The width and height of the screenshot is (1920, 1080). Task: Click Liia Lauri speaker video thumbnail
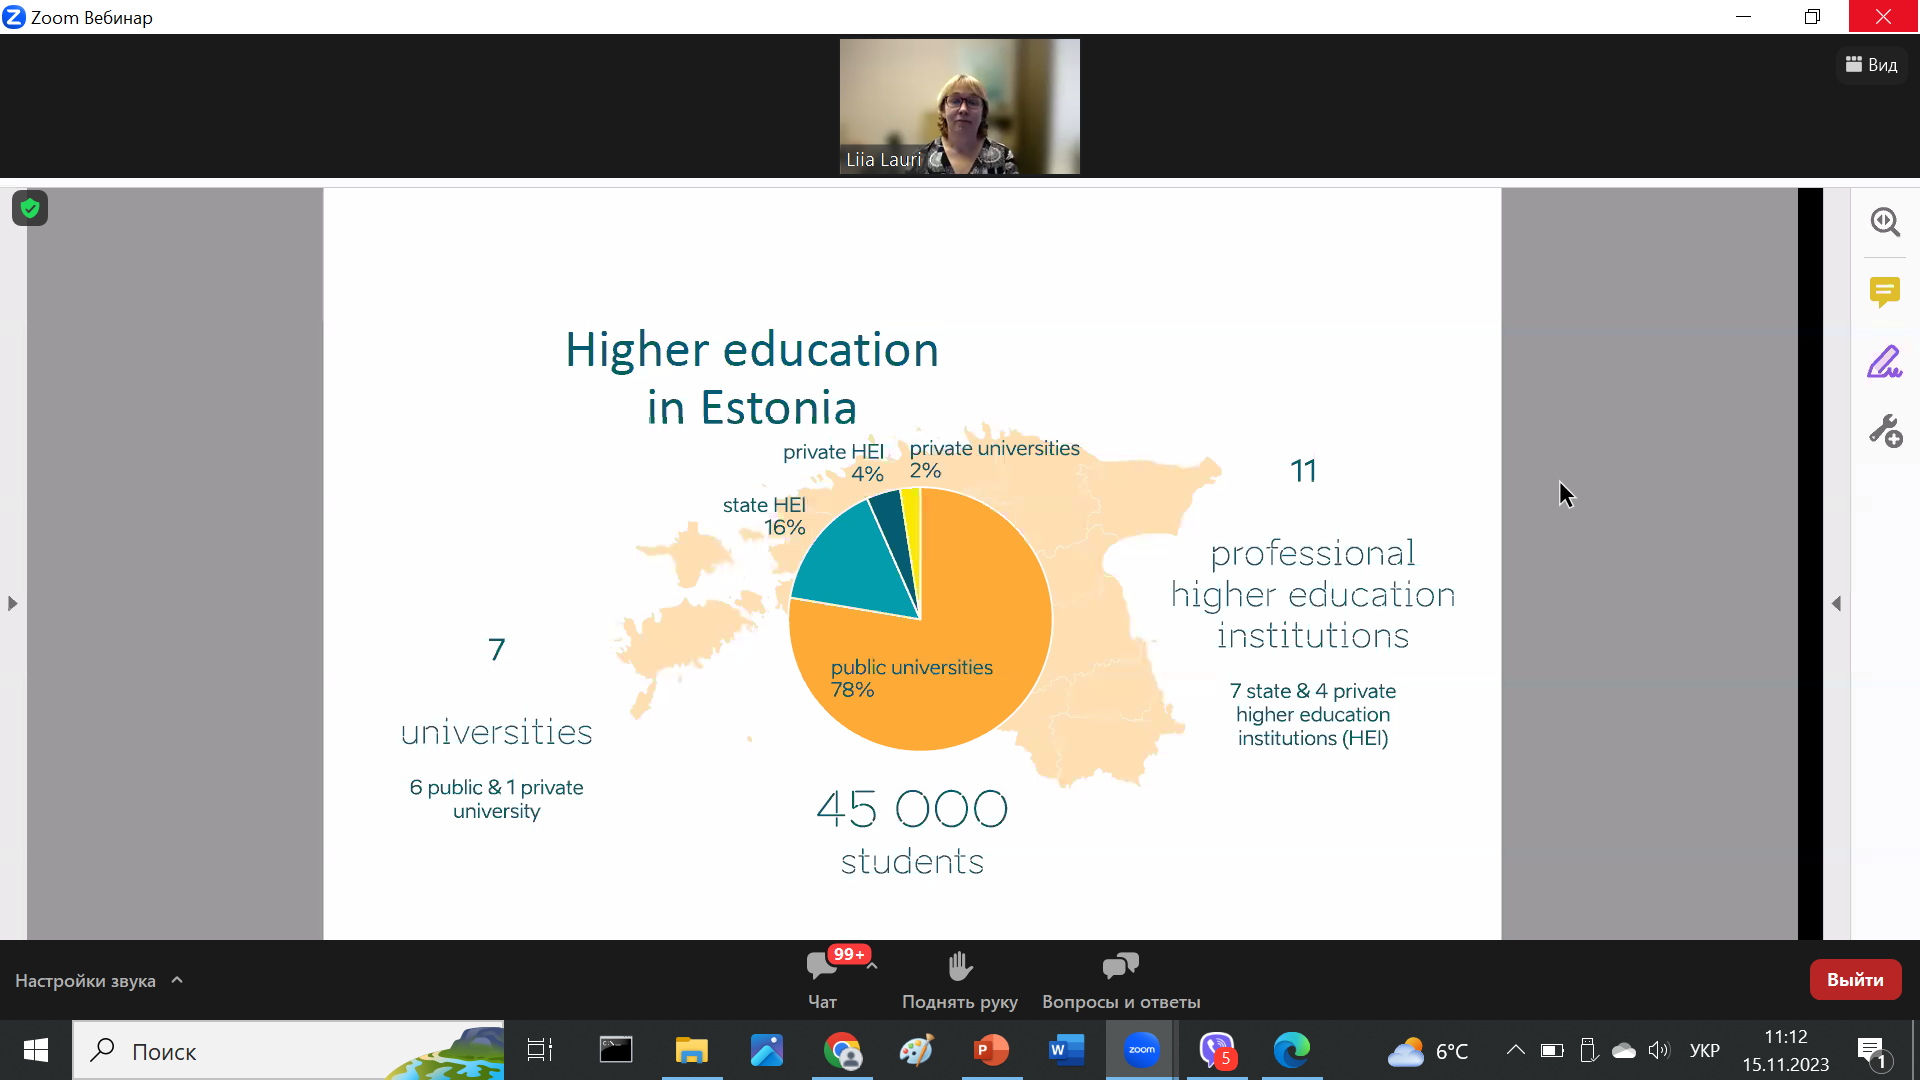(x=959, y=107)
